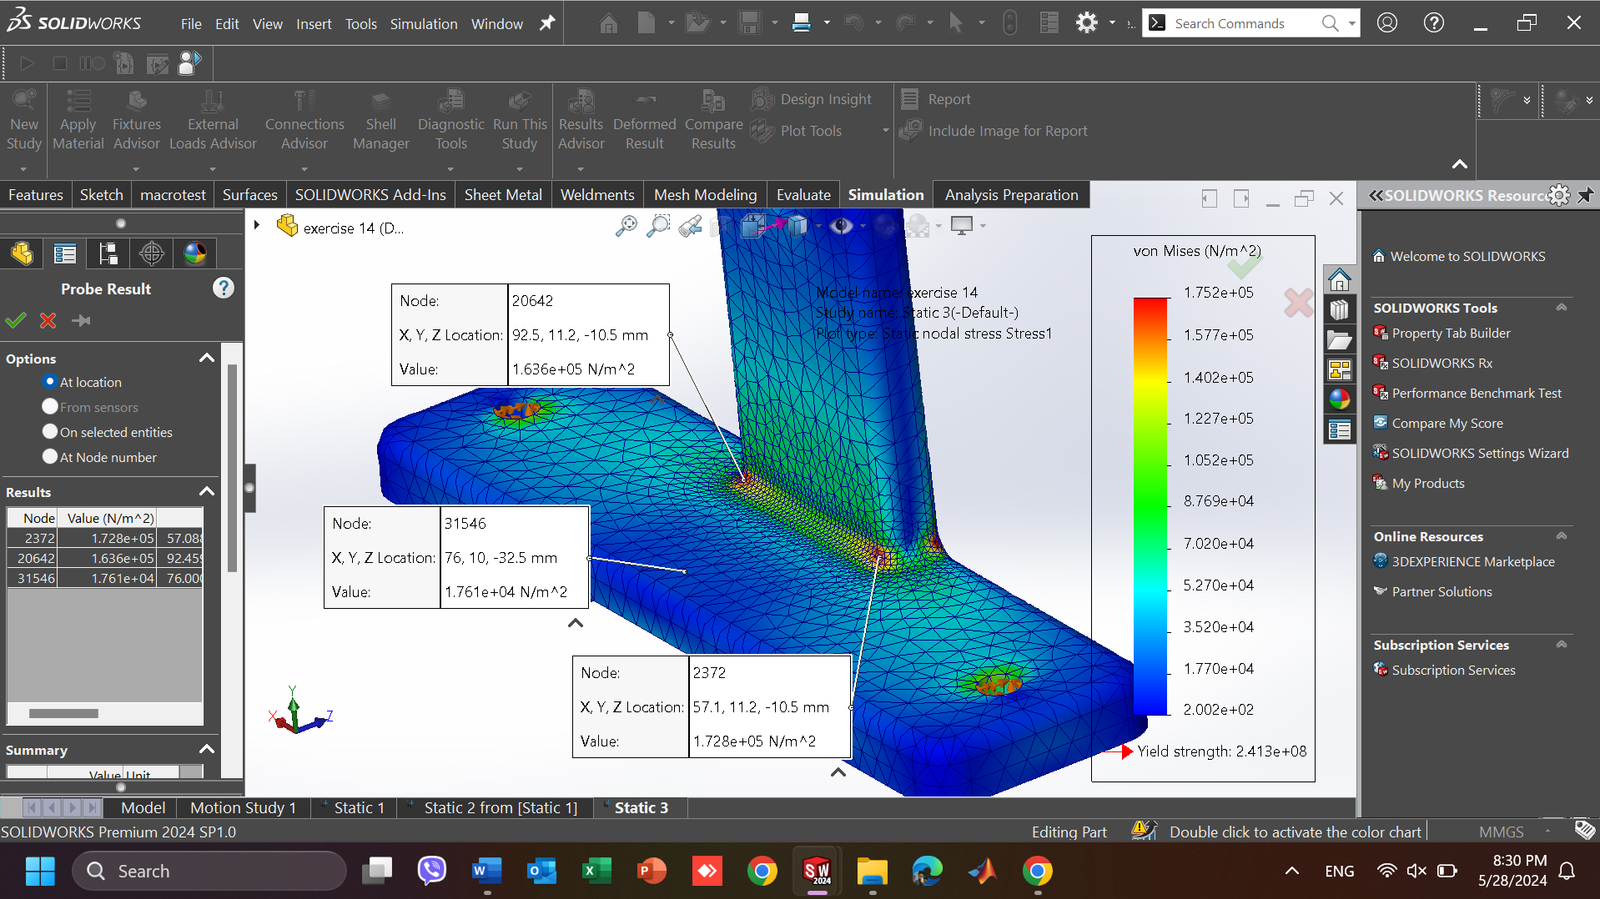This screenshot has height=899, width=1600.
Task: Select the On selected entities option
Action: click(x=50, y=432)
